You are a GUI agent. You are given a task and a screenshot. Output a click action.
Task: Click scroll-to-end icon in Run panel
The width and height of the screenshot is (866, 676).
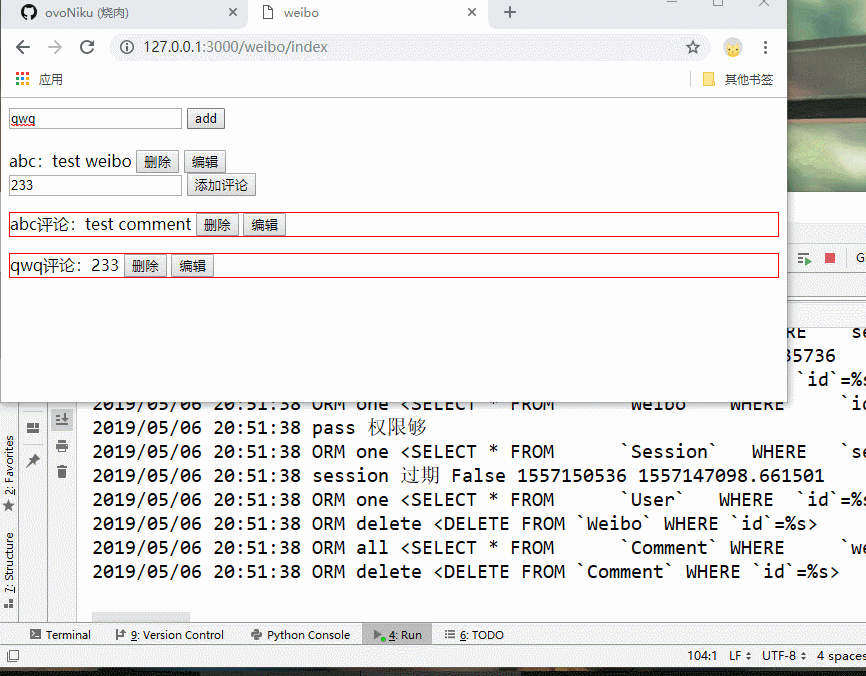62,420
